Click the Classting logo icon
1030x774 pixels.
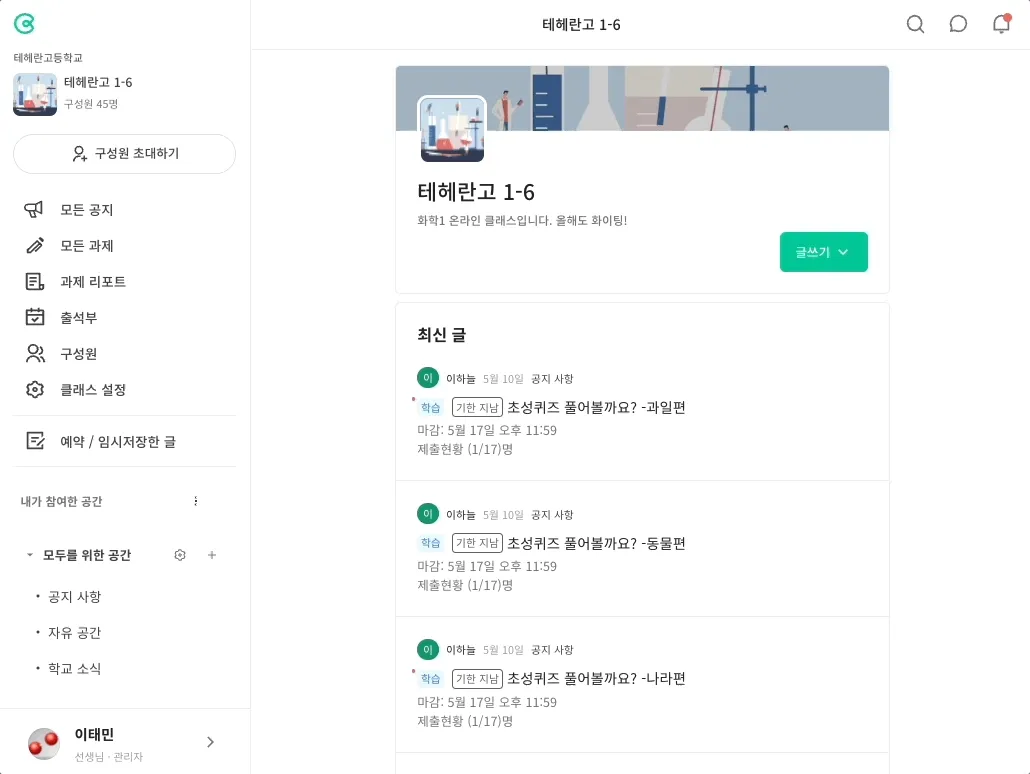click(24, 24)
